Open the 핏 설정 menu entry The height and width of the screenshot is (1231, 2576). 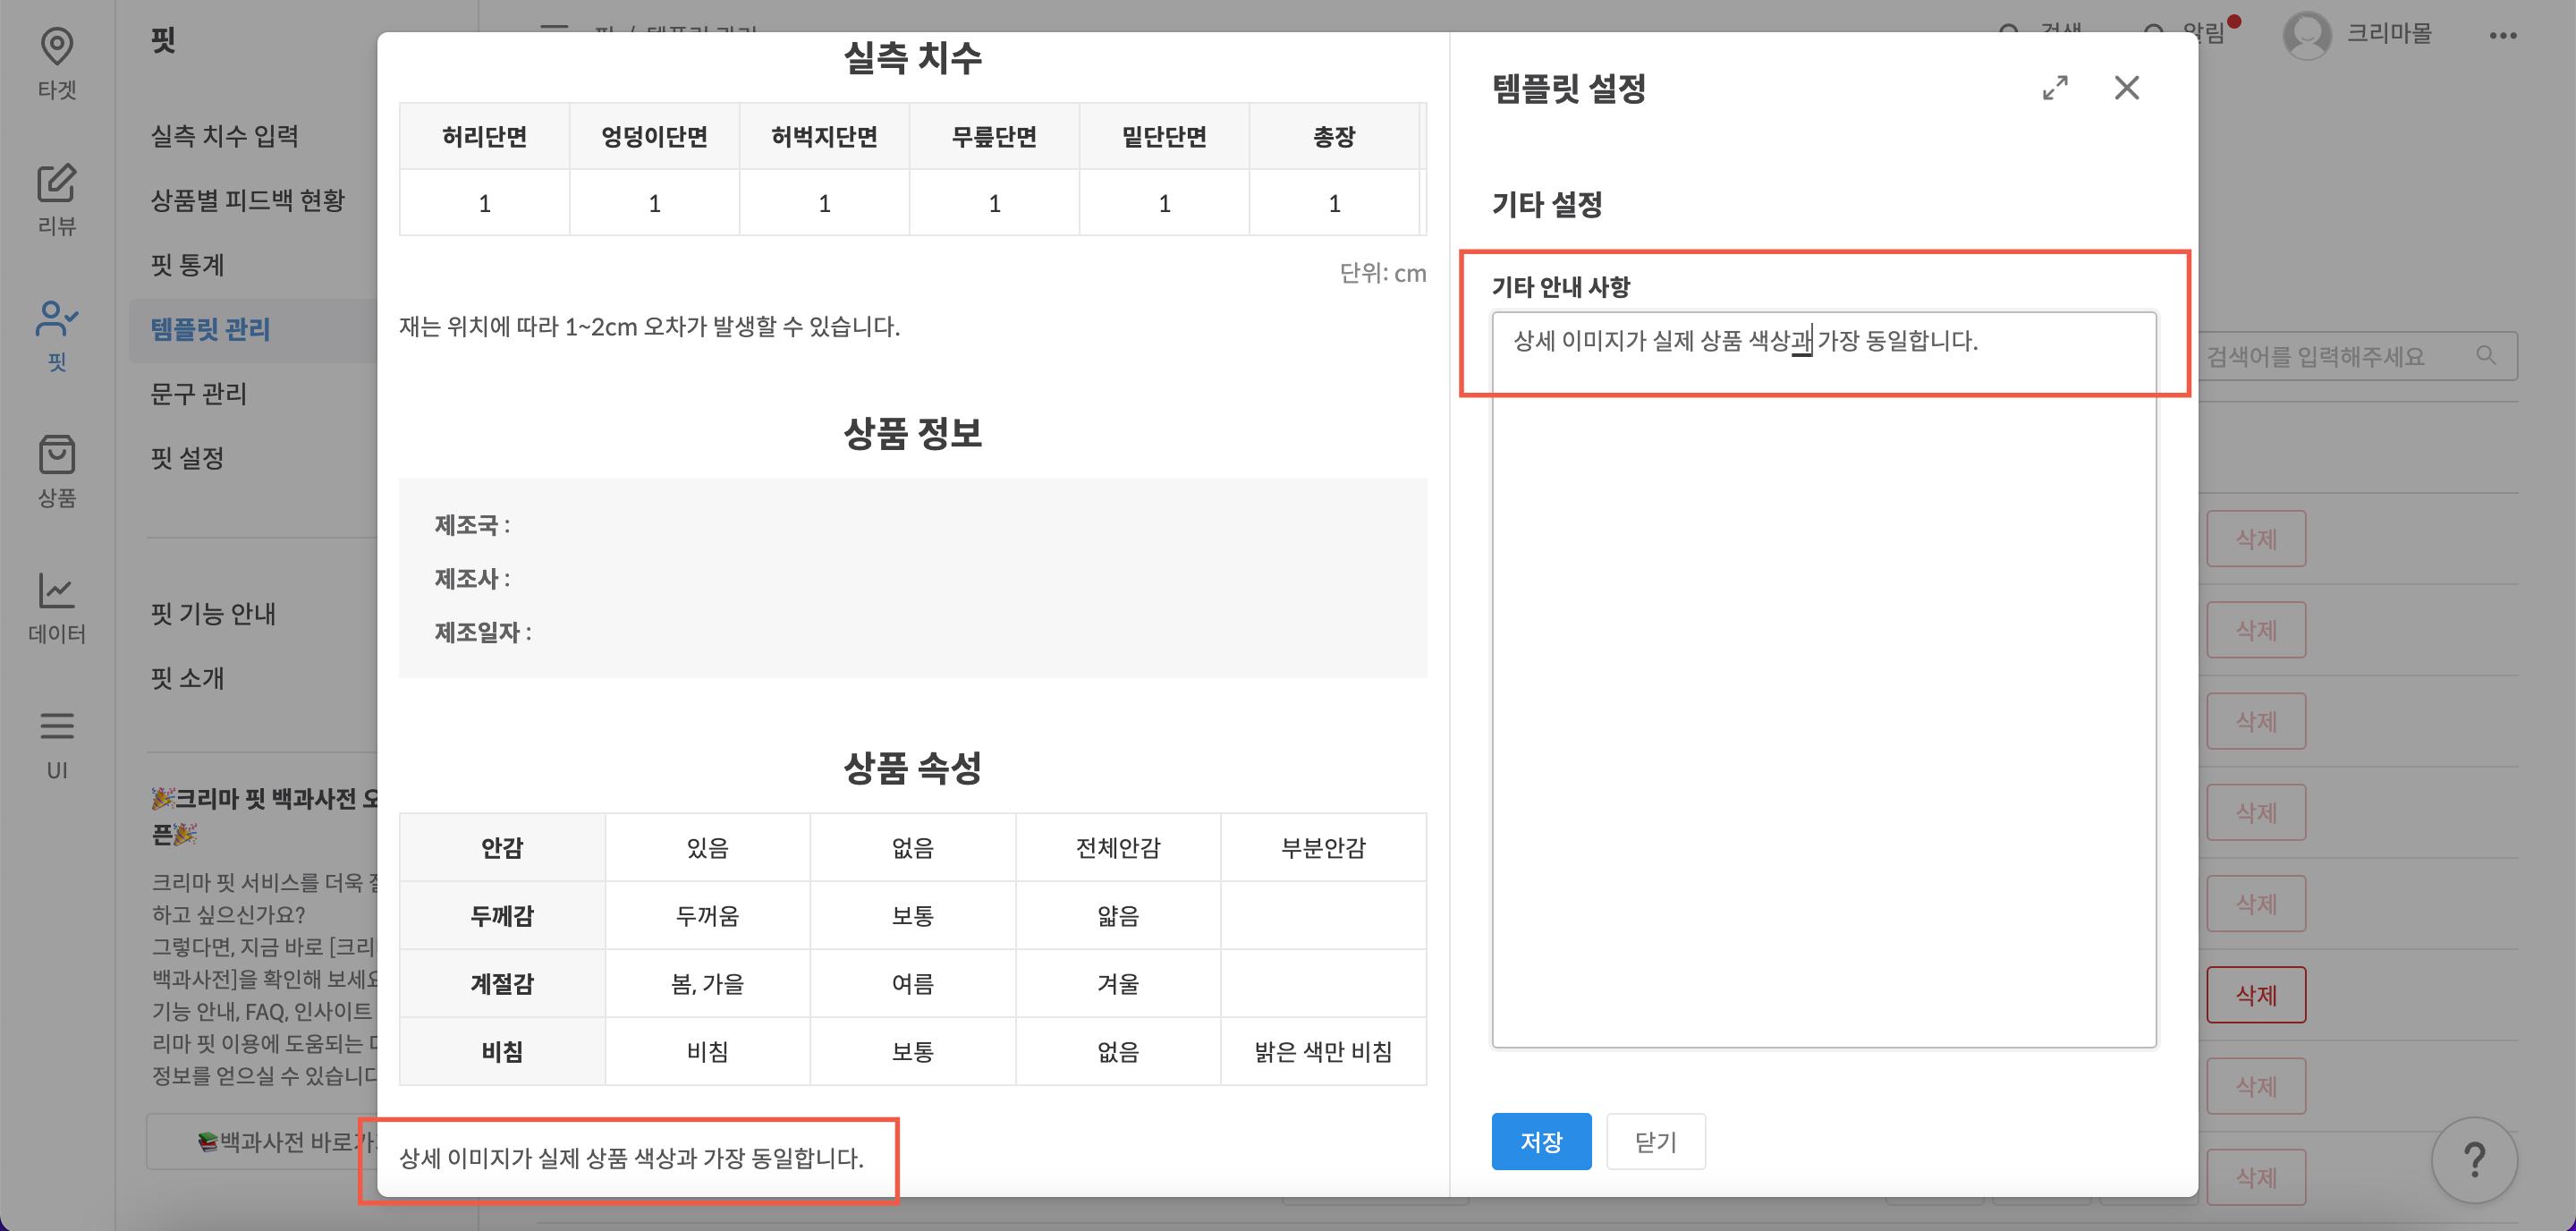click(x=190, y=458)
